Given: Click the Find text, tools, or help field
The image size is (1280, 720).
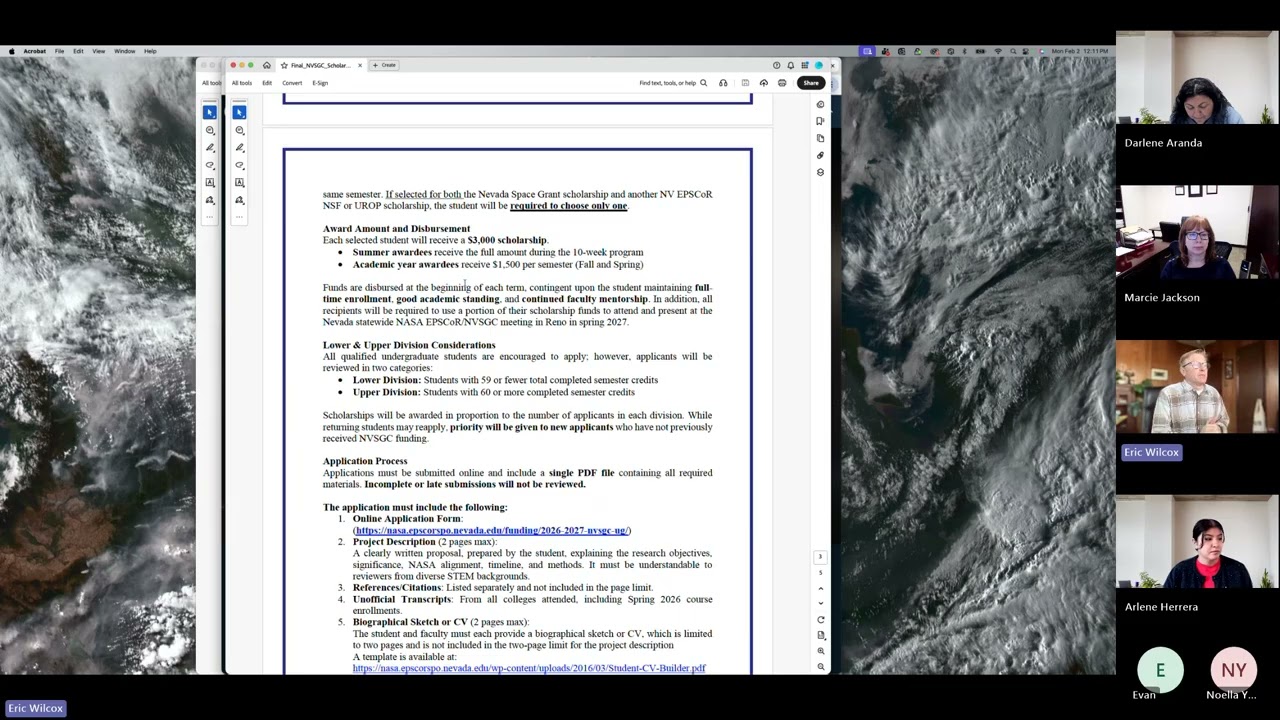Looking at the screenshot, I should pos(667,83).
